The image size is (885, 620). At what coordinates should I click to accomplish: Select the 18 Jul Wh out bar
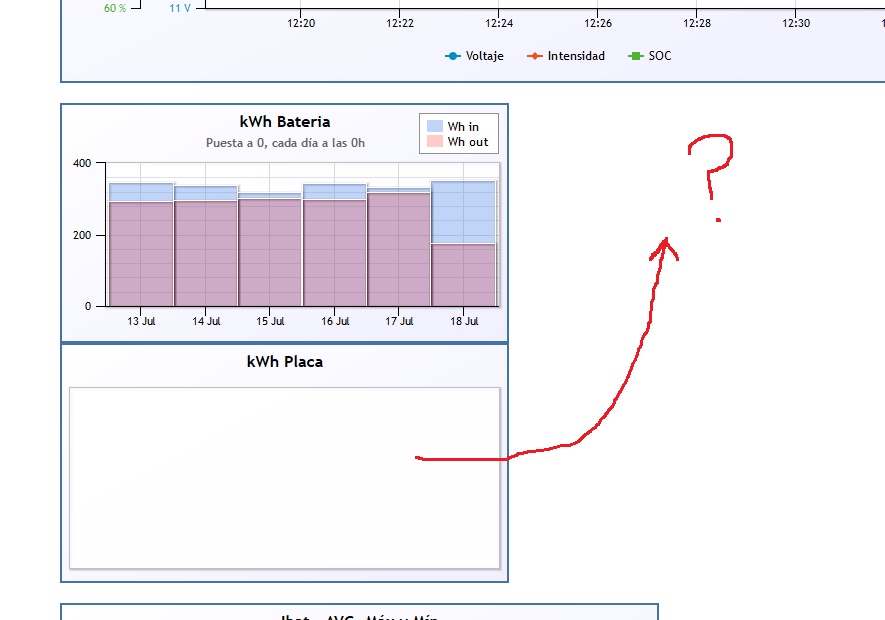coord(463,275)
